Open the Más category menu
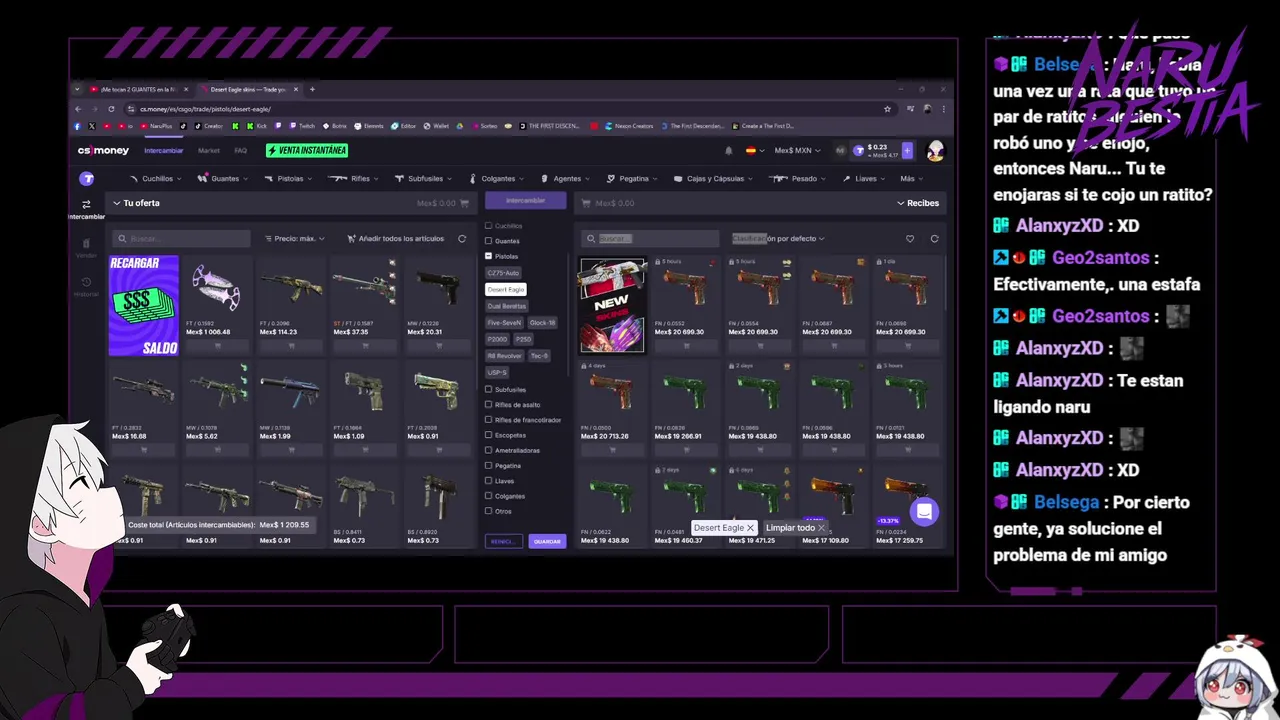Screen dimensions: 1280x720 click(x=909, y=179)
